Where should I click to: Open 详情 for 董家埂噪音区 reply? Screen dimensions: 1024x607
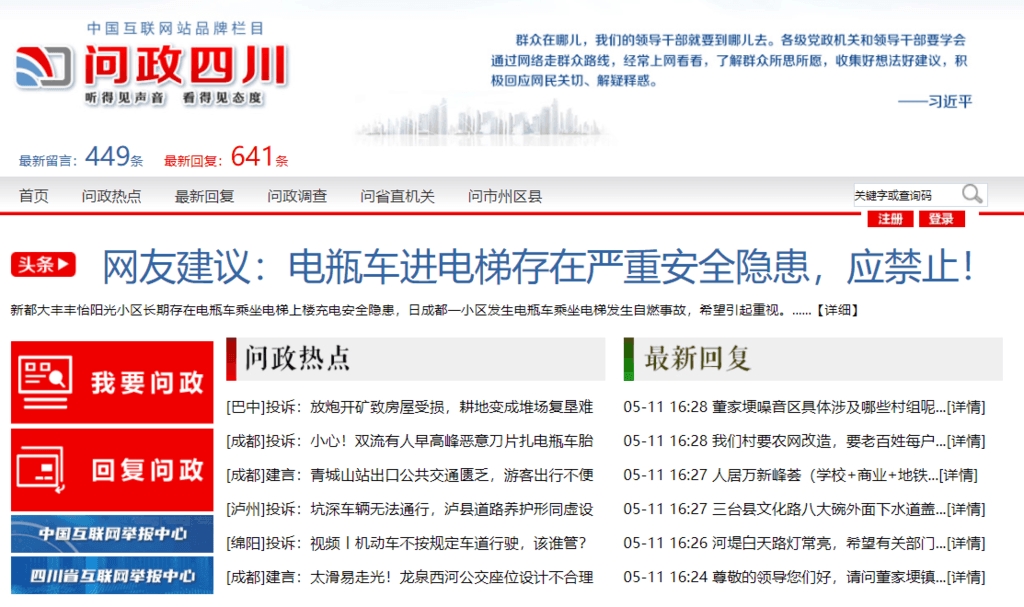[965, 407]
